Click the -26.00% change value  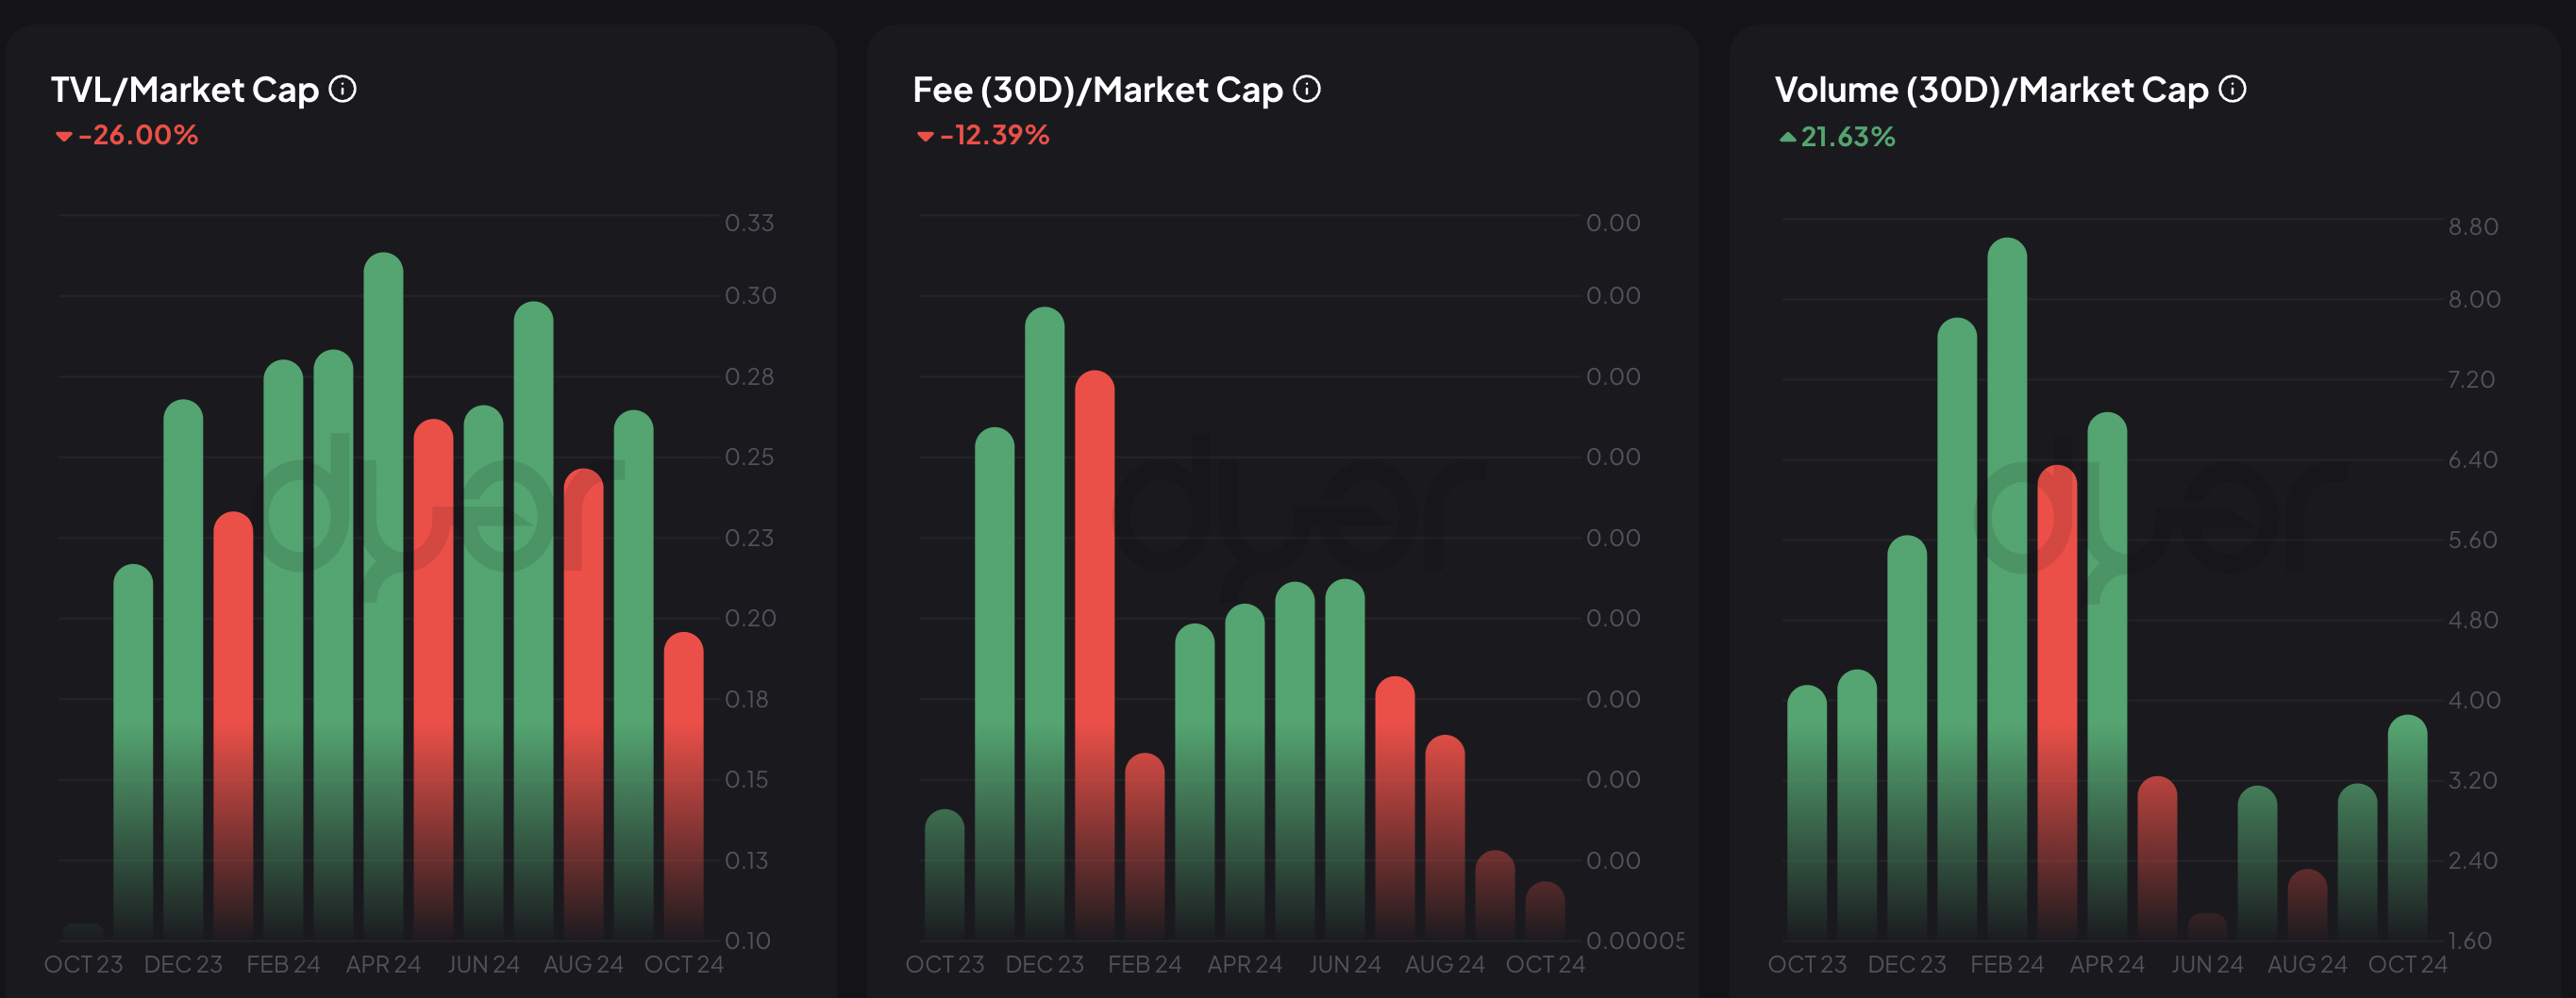coord(138,135)
